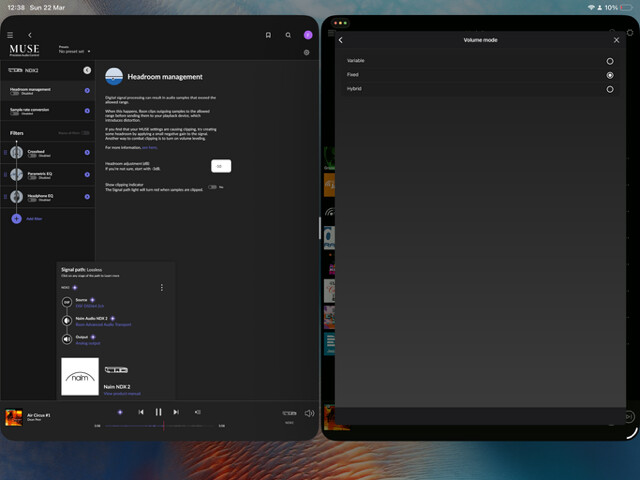Click the Crossfeed filter icon

point(16,152)
